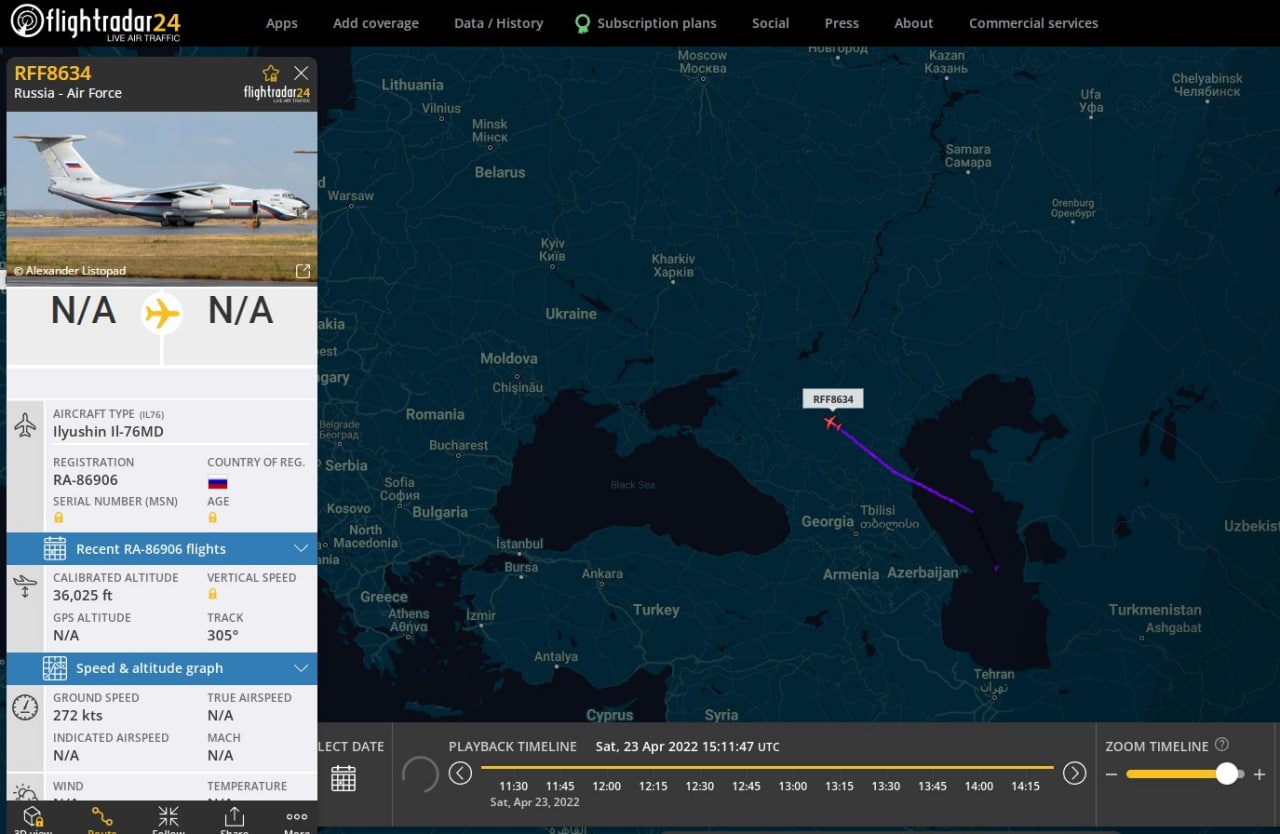Click the calendar icon on Recent flights bar
The height and width of the screenshot is (834, 1280).
coord(55,548)
